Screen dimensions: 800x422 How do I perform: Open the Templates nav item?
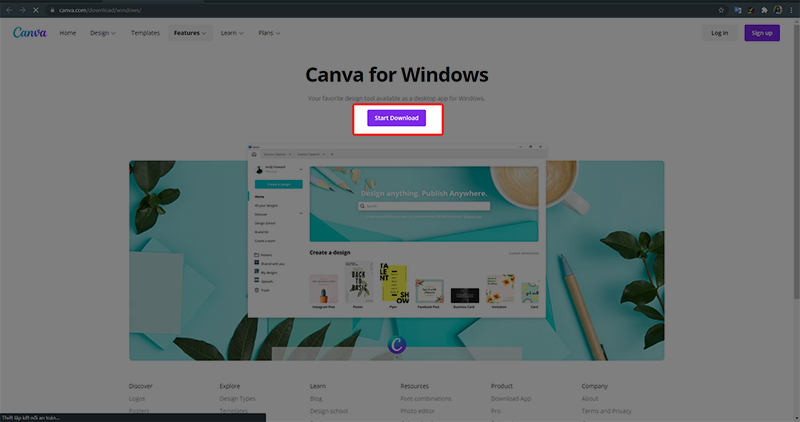tap(146, 33)
